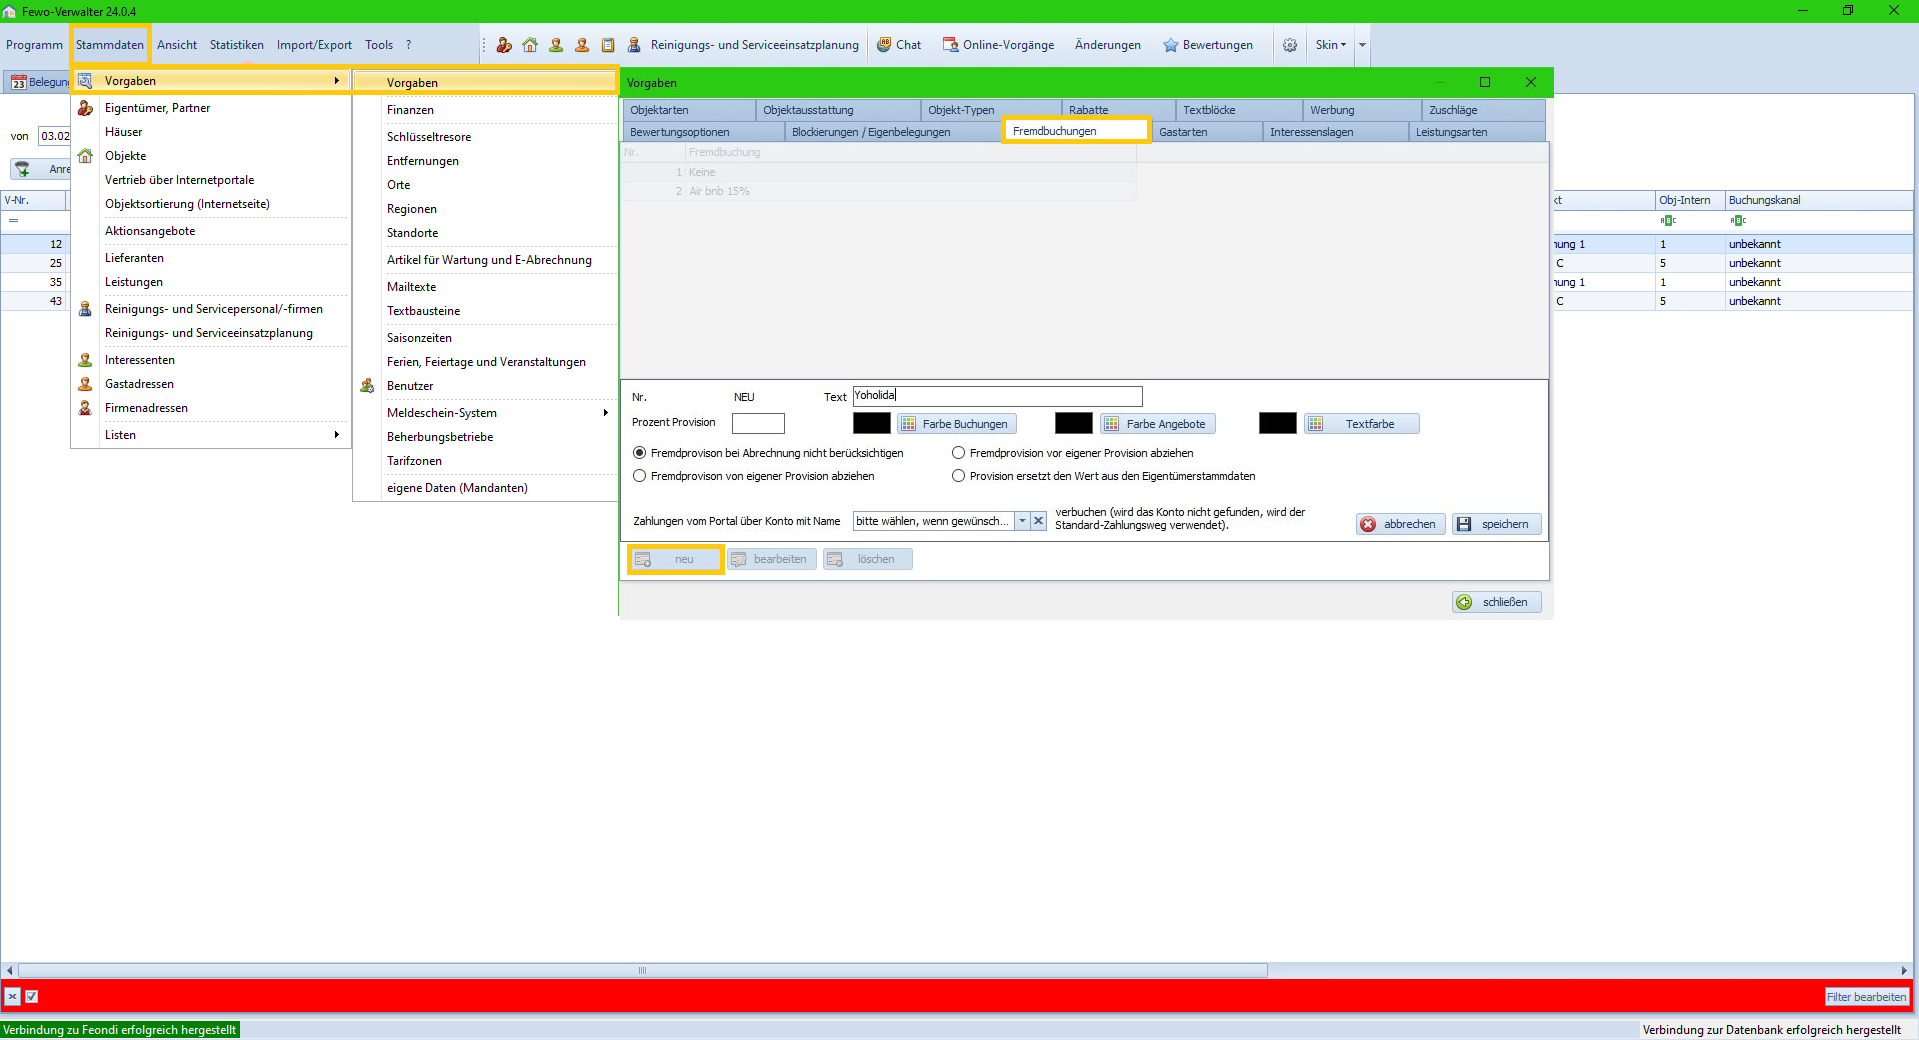Click the green person icon in toolbar

556,45
